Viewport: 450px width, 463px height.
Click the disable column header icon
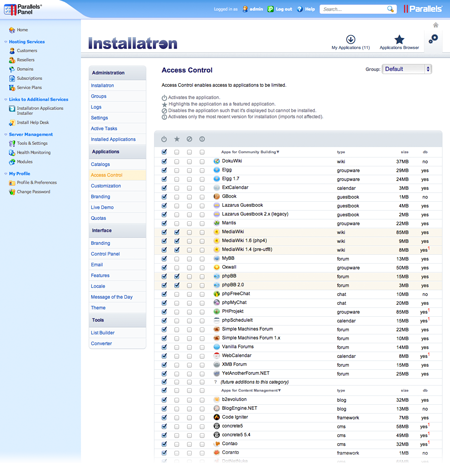pyautogui.click(x=189, y=139)
